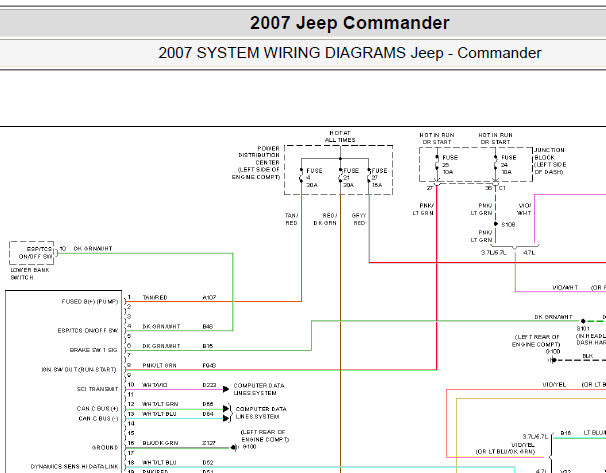This screenshot has width=606, height=473.
Task: Click pin number "27" below fuse 25
Action: pyautogui.click(x=430, y=188)
